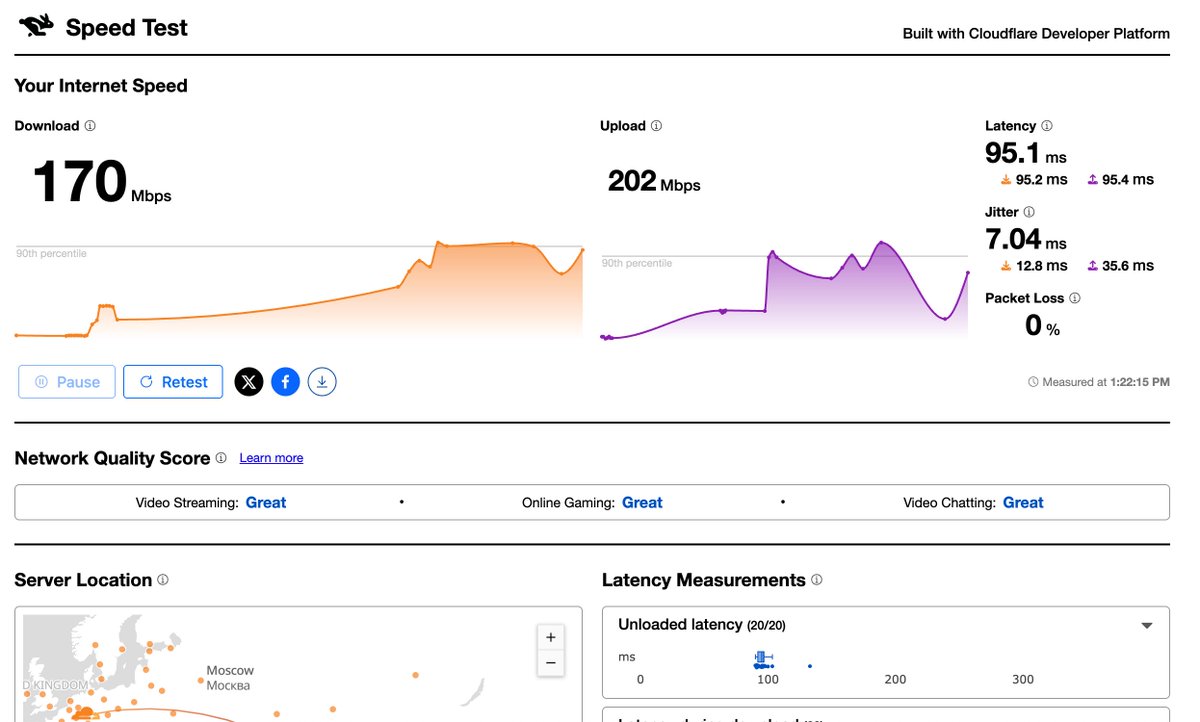Click the orange download speed chart
The image size is (1200, 722).
tap(299, 290)
